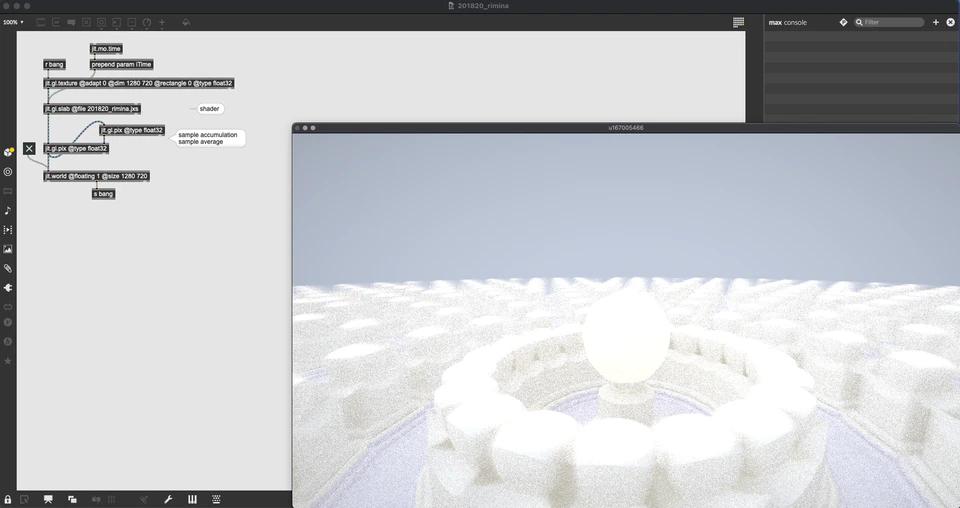Select the prepend param iTime object
This screenshot has height=508, width=960.
click(x=121, y=64)
